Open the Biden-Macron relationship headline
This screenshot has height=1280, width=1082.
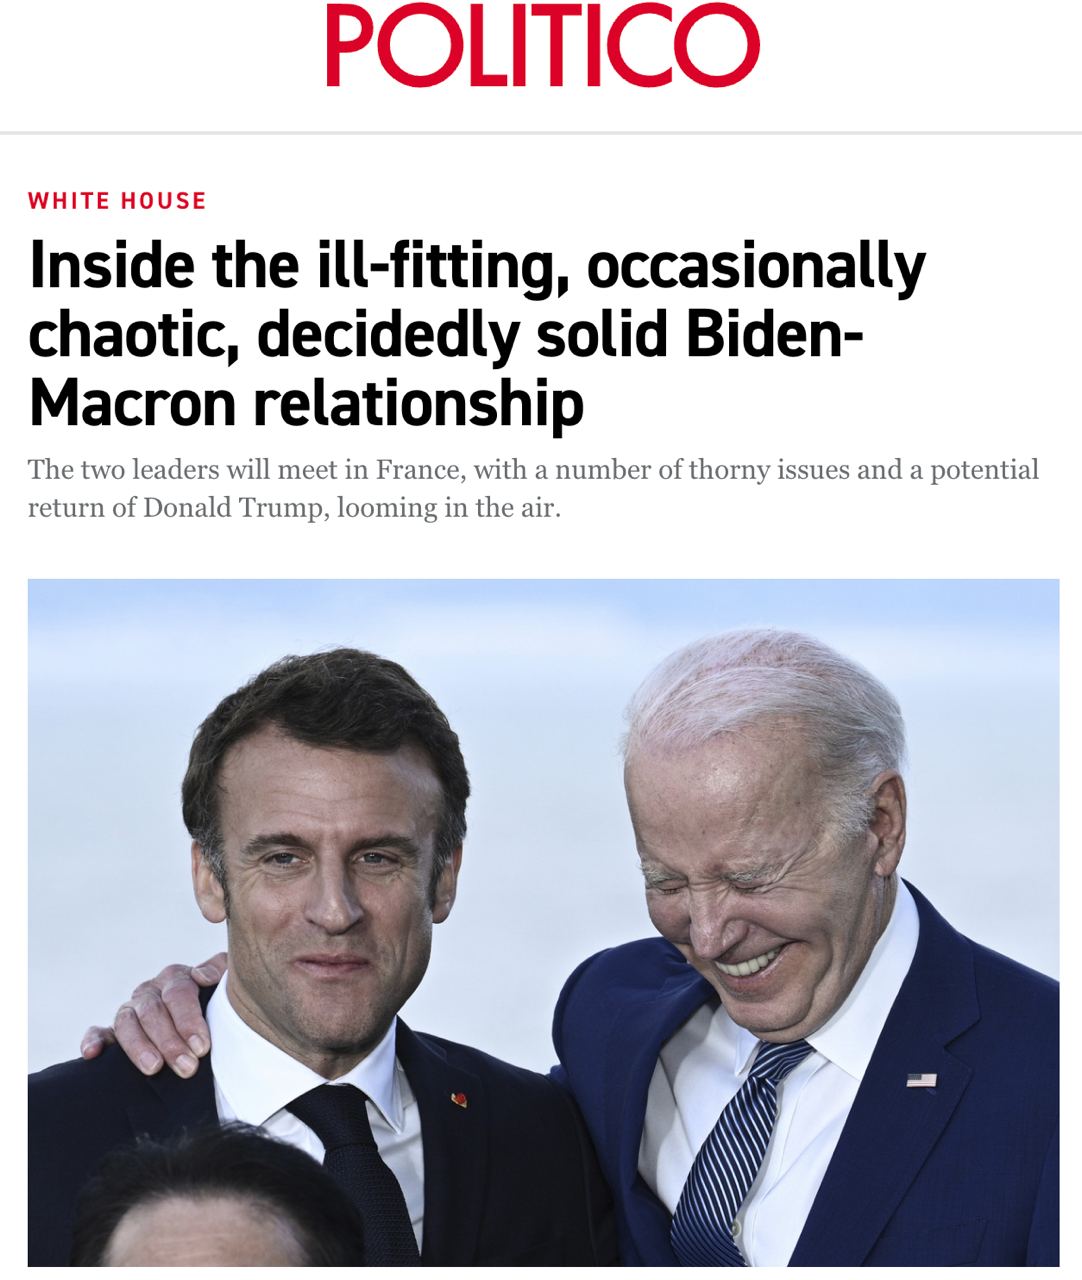coord(478,333)
